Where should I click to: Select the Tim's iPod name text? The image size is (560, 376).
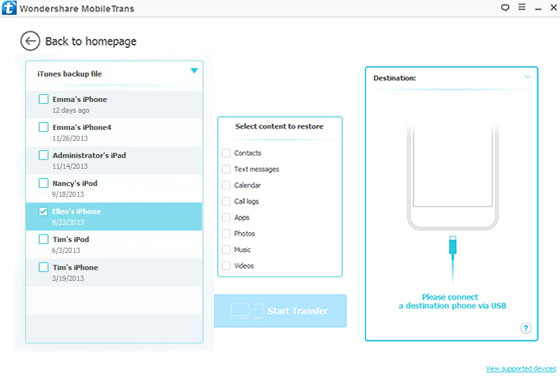tap(71, 239)
